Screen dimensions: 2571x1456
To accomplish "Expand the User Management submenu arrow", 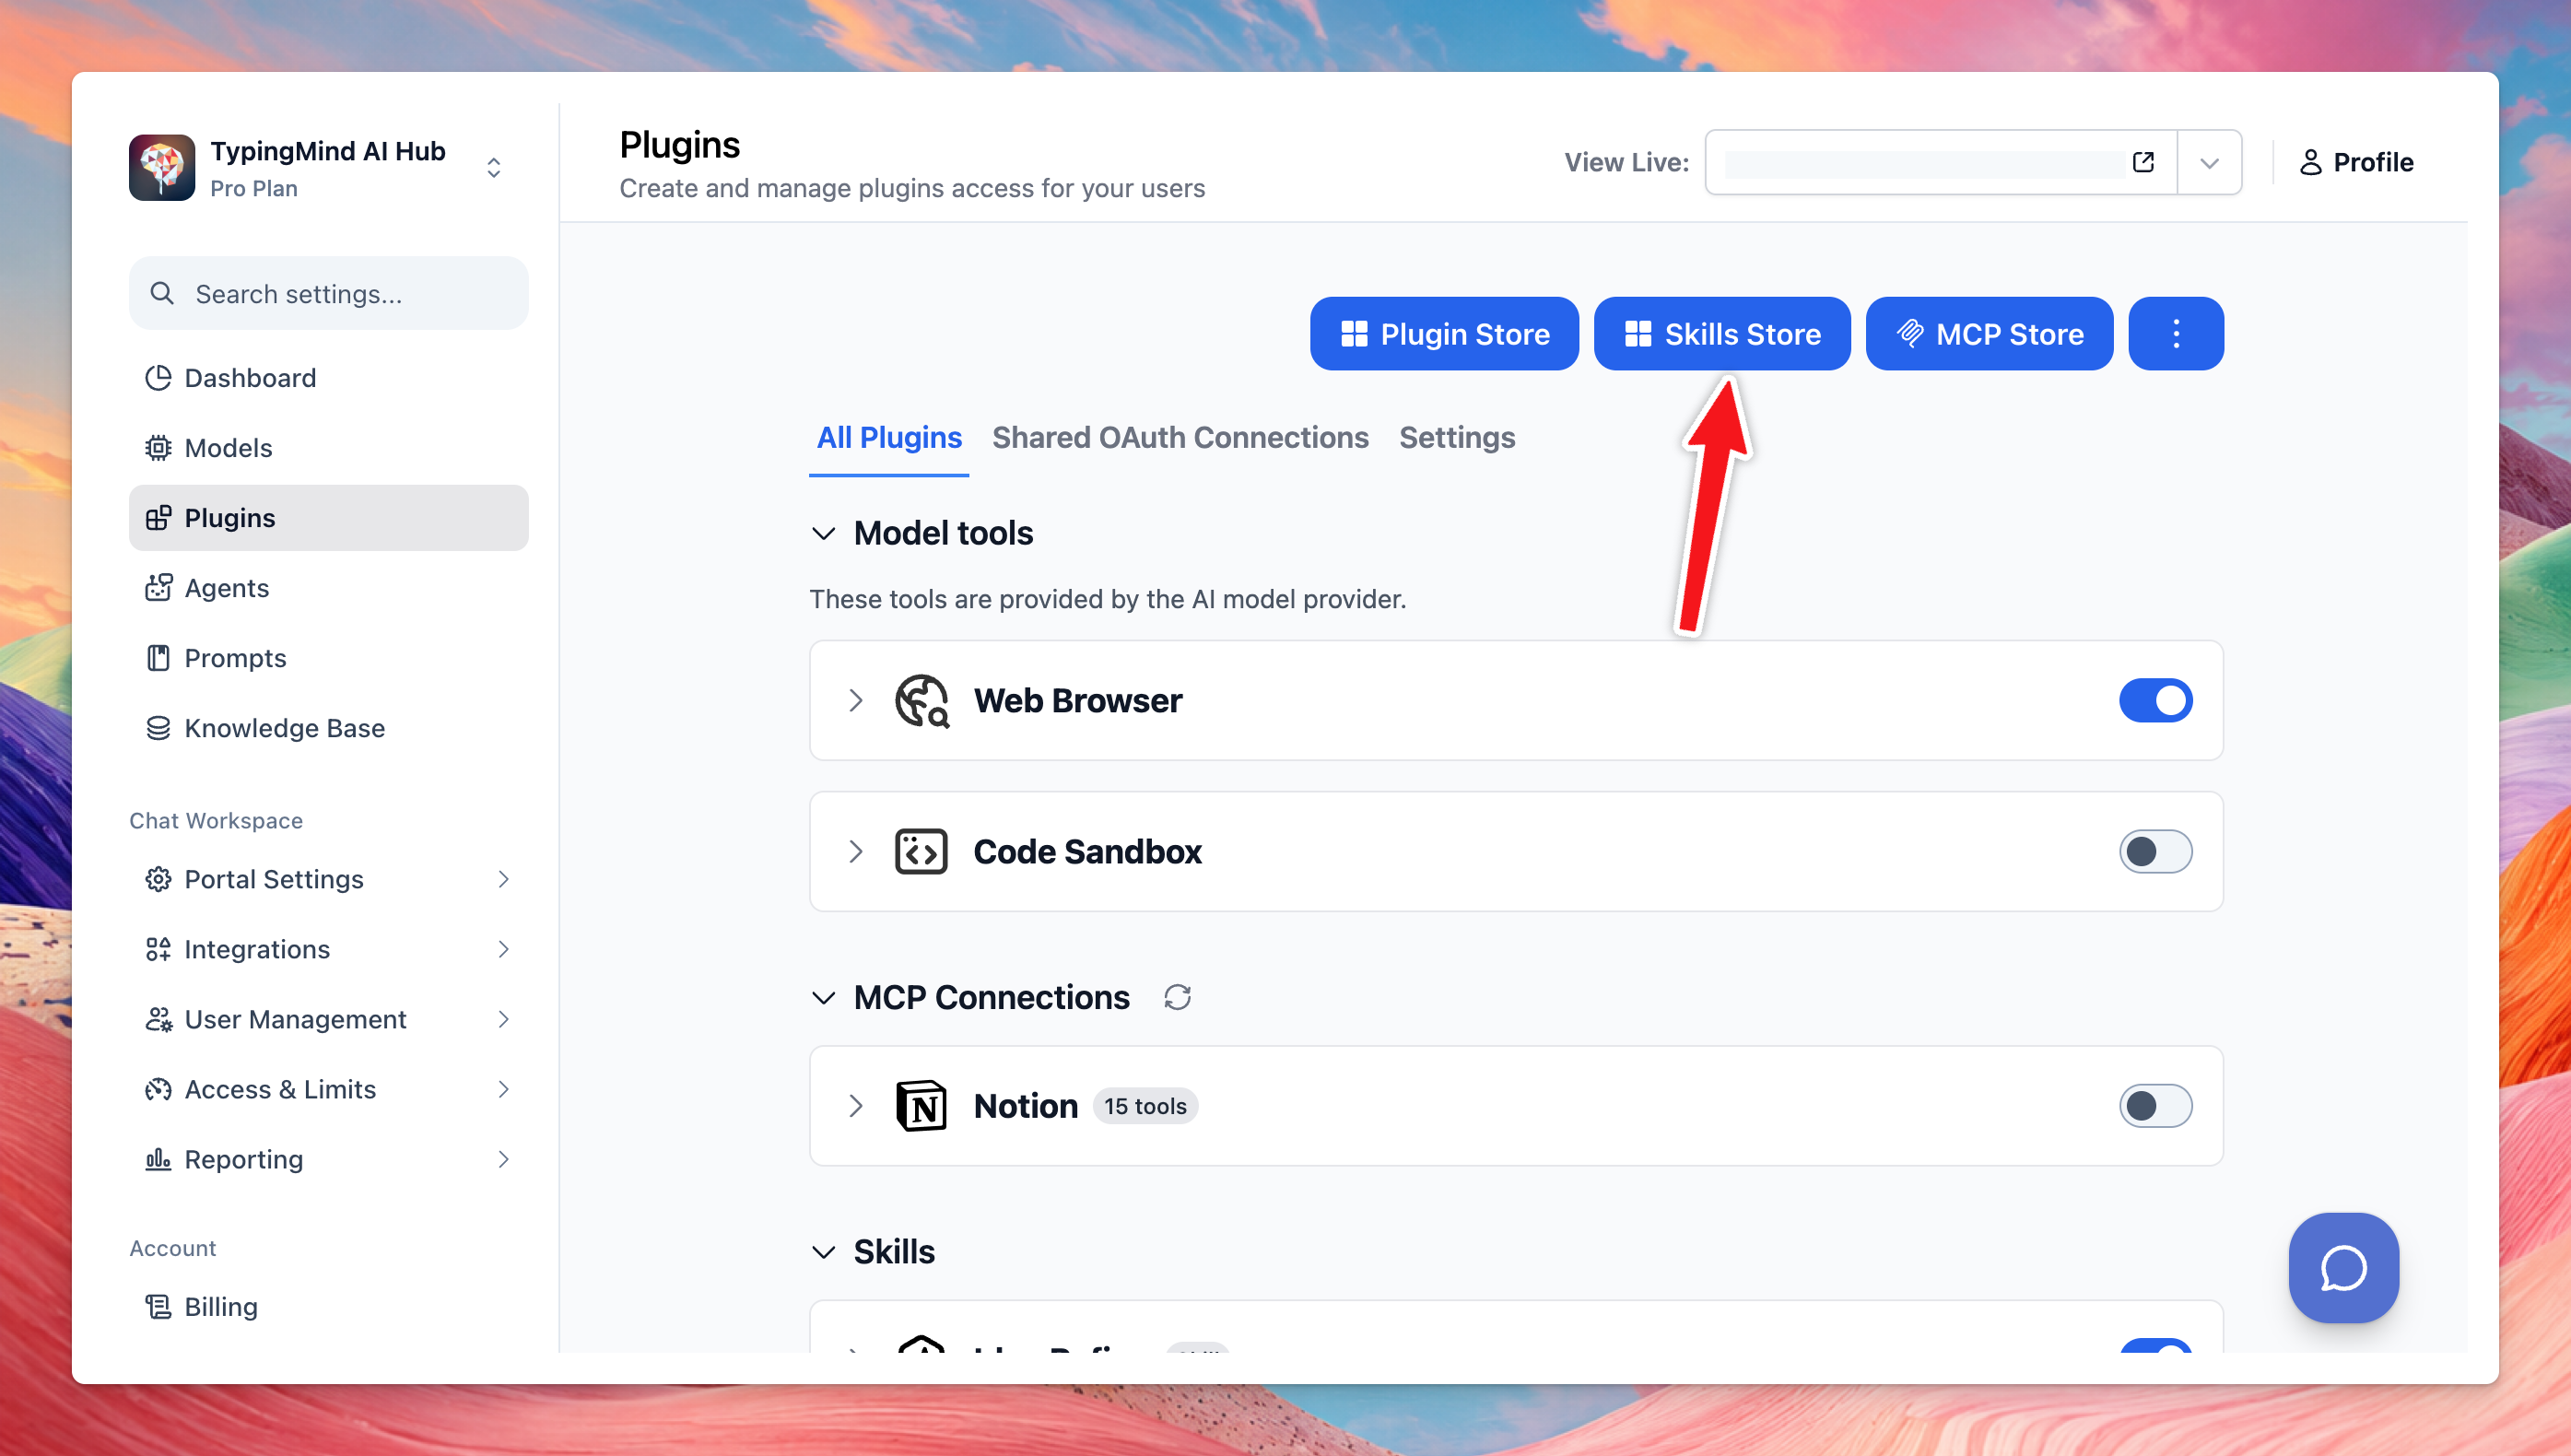I will [504, 1019].
